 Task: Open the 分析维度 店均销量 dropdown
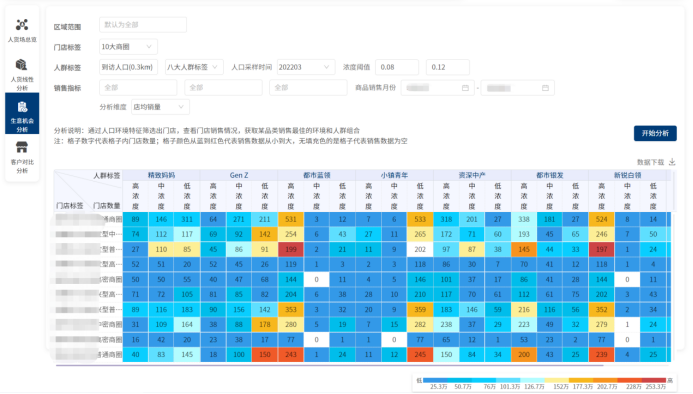tap(160, 107)
